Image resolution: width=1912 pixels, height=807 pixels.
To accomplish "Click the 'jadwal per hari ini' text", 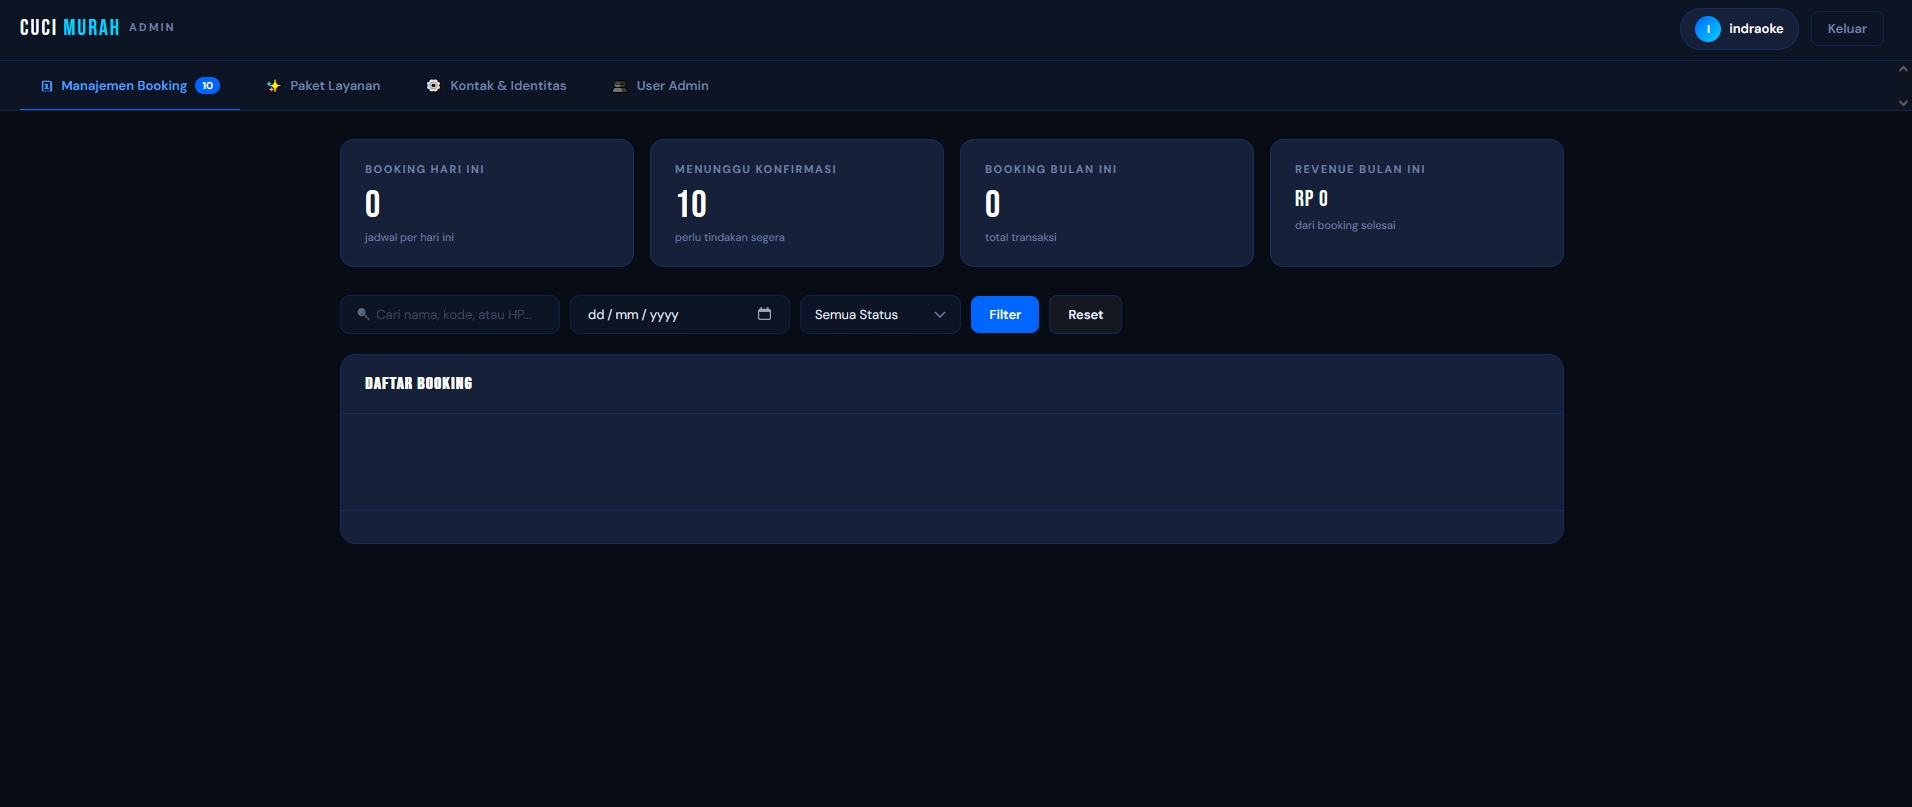I will (x=409, y=238).
